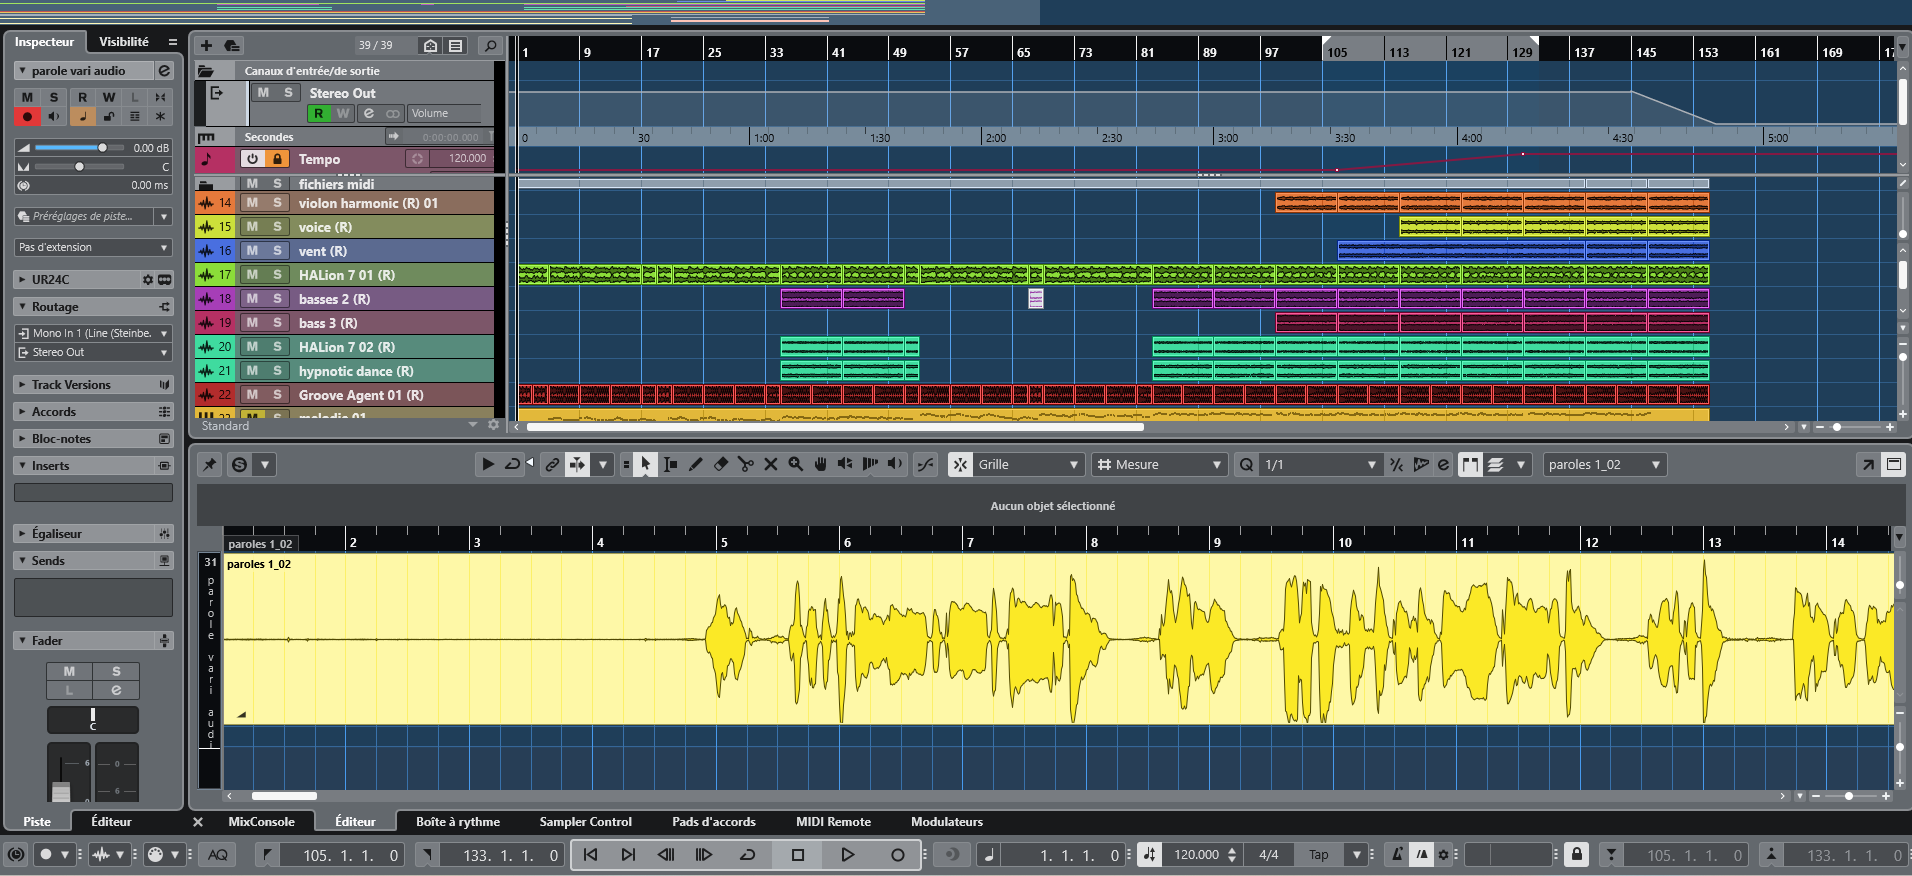Pick the Split scissors tool
This screenshot has width=1912, height=876.
tap(746, 464)
